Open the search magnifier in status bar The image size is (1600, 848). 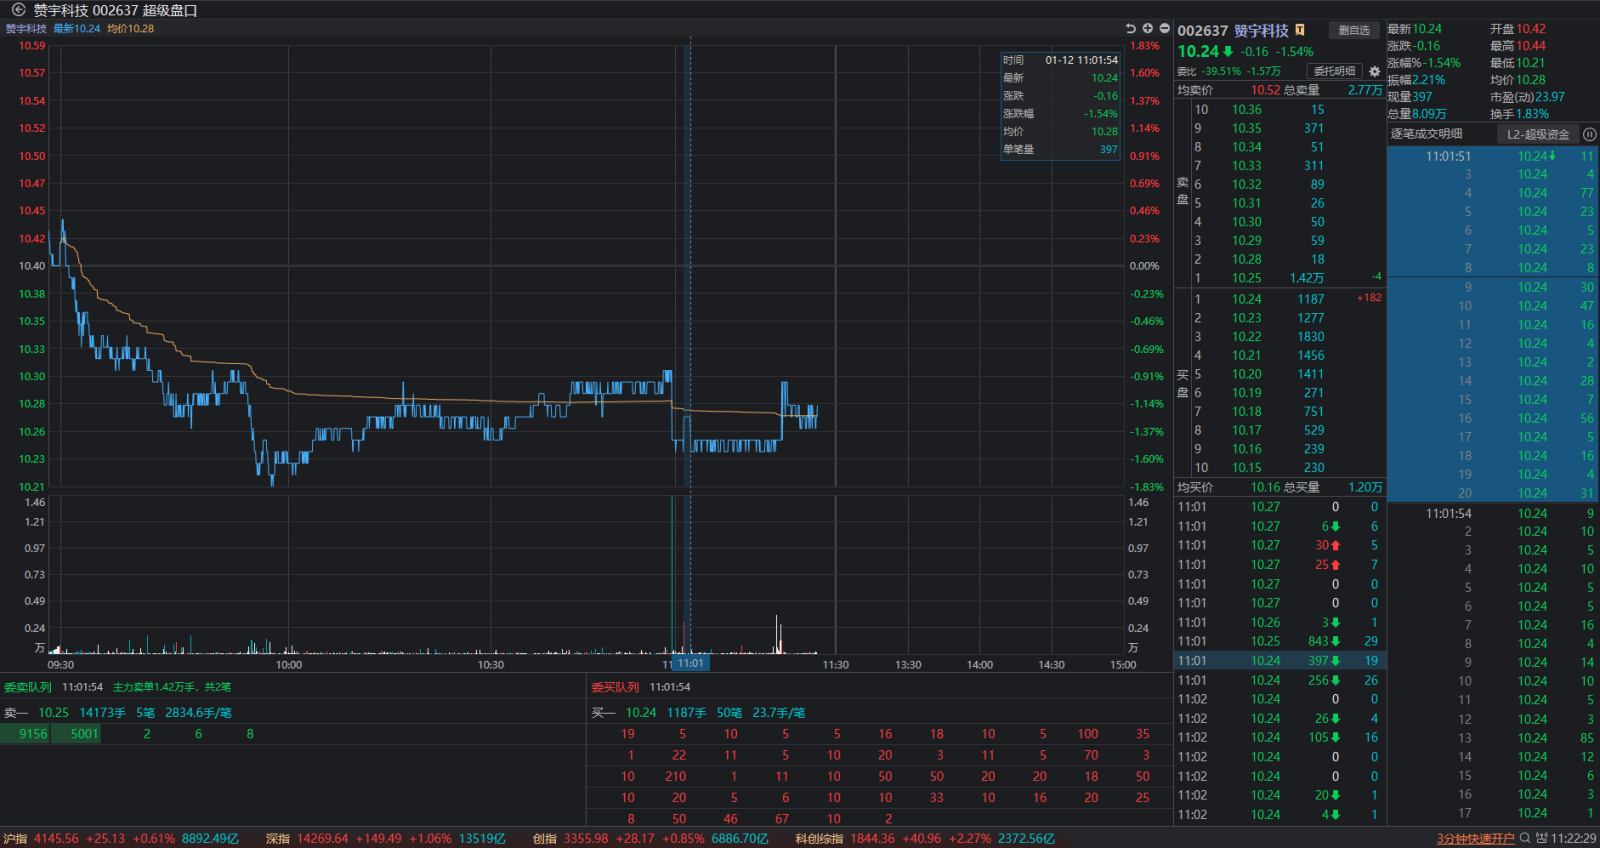1525,838
